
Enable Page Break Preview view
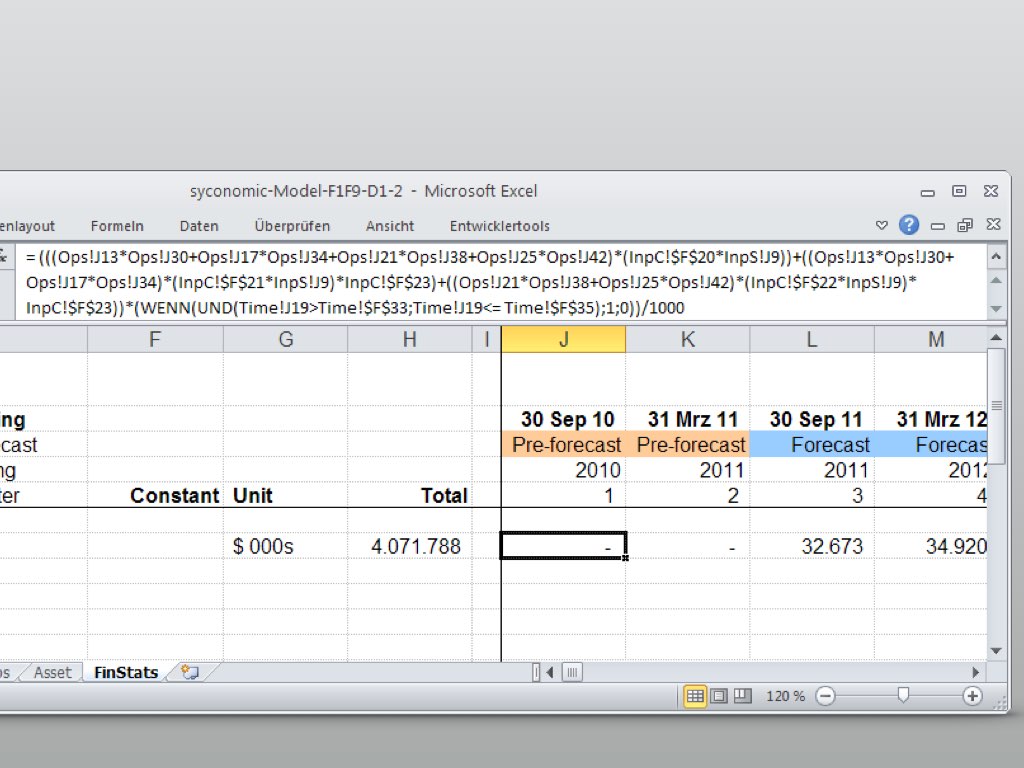(x=742, y=696)
